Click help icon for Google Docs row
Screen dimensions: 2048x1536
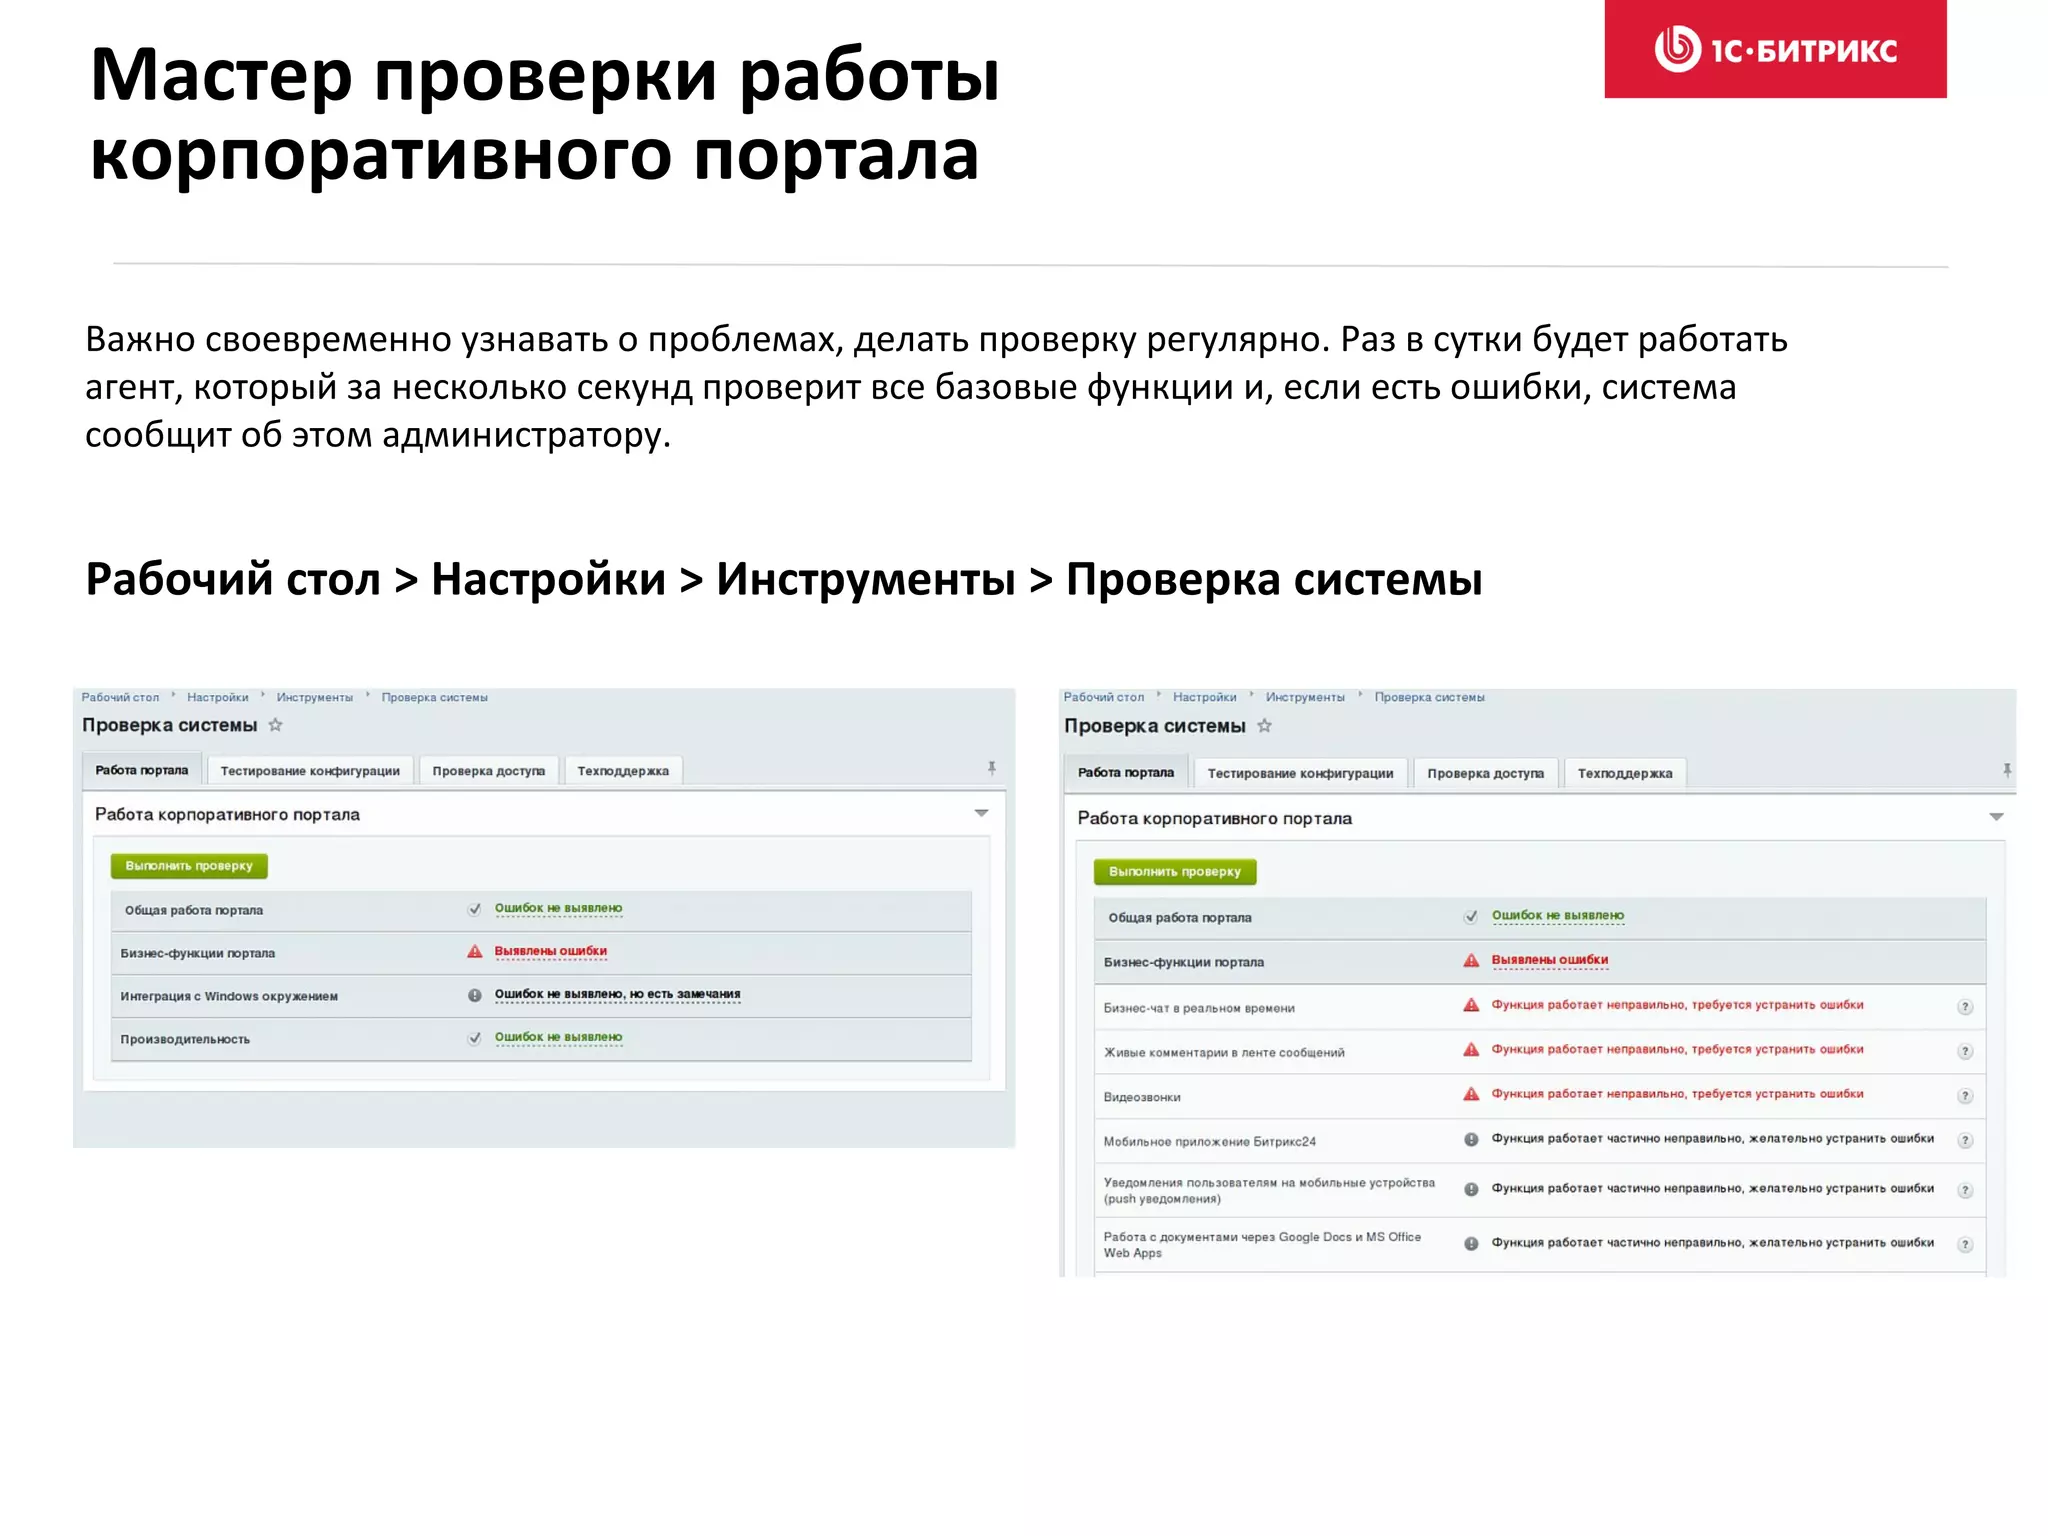(x=1965, y=1245)
